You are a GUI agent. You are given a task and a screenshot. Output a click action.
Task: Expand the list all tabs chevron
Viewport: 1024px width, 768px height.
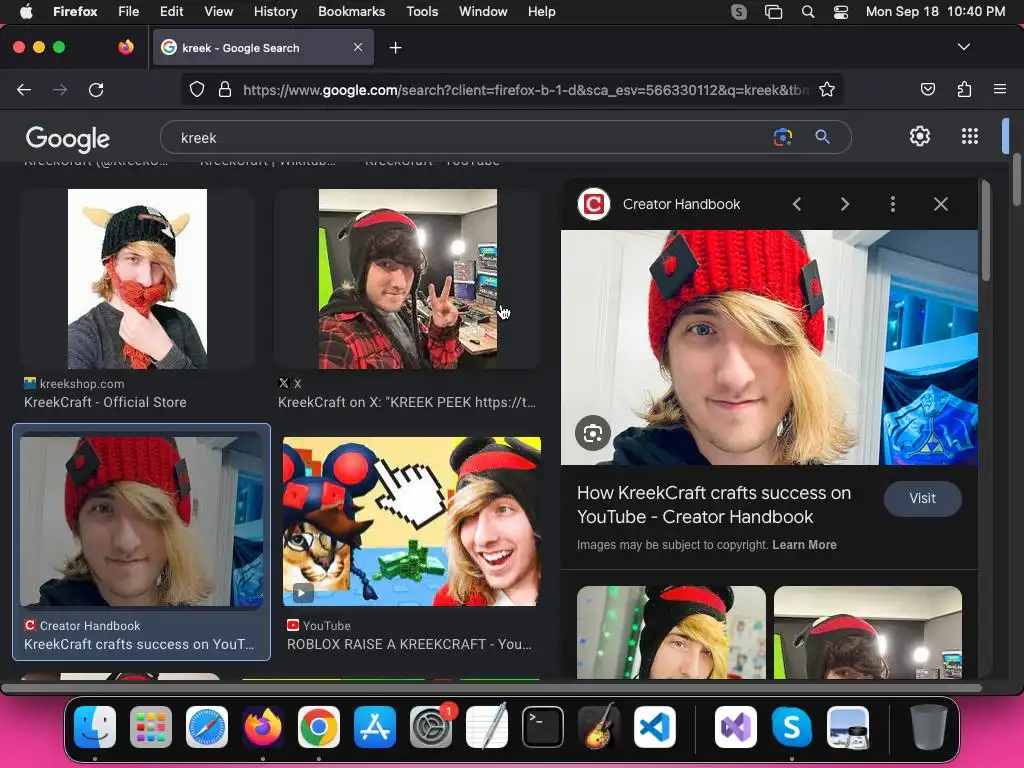pyautogui.click(x=963, y=47)
